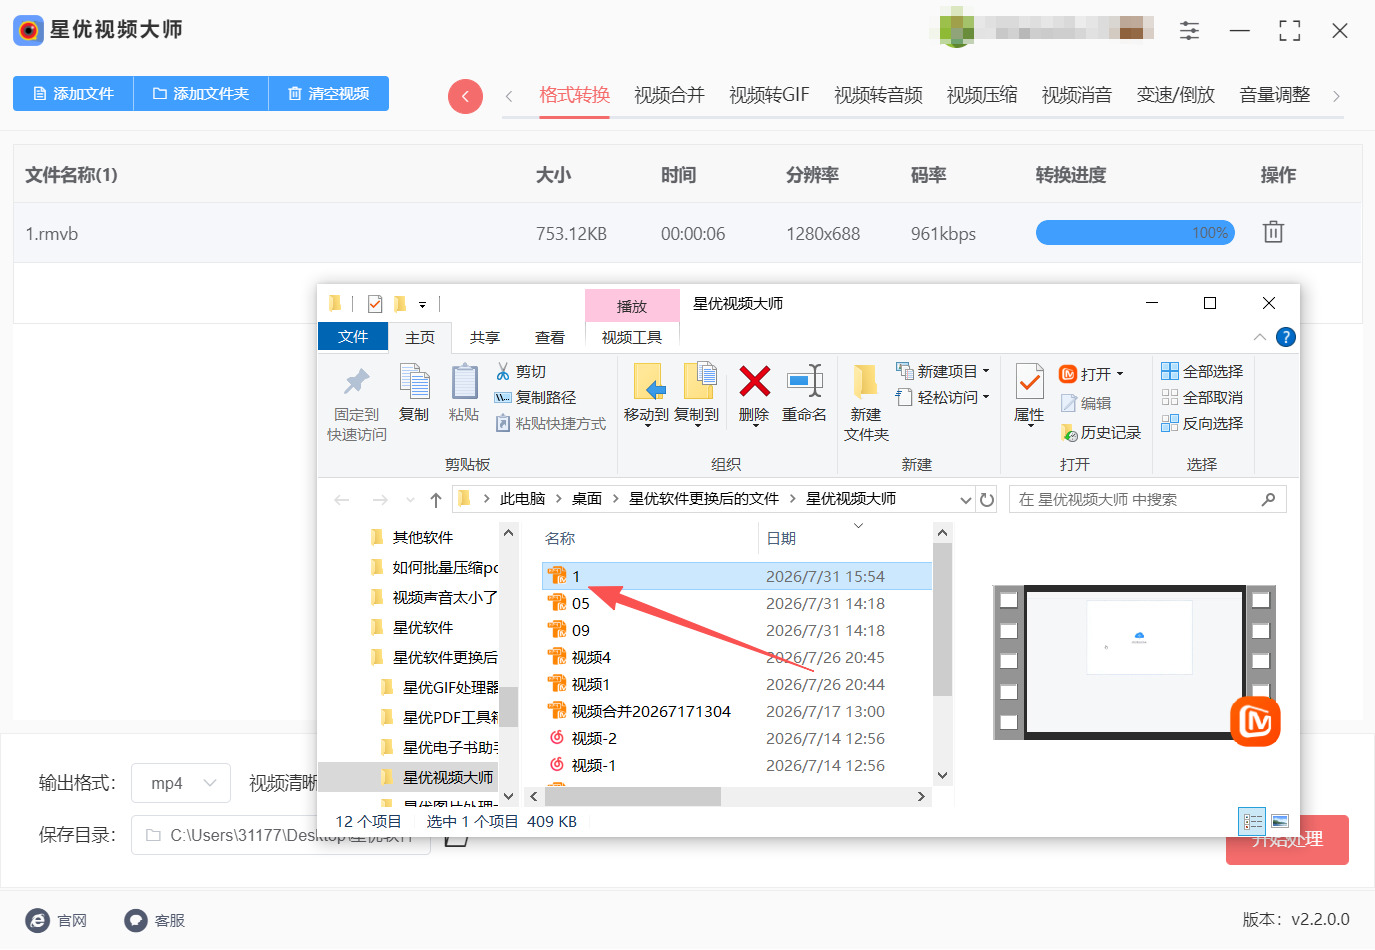This screenshot has height=950, width=1375.
Task: Click Pin to Quick Access icon
Action: tap(357, 383)
